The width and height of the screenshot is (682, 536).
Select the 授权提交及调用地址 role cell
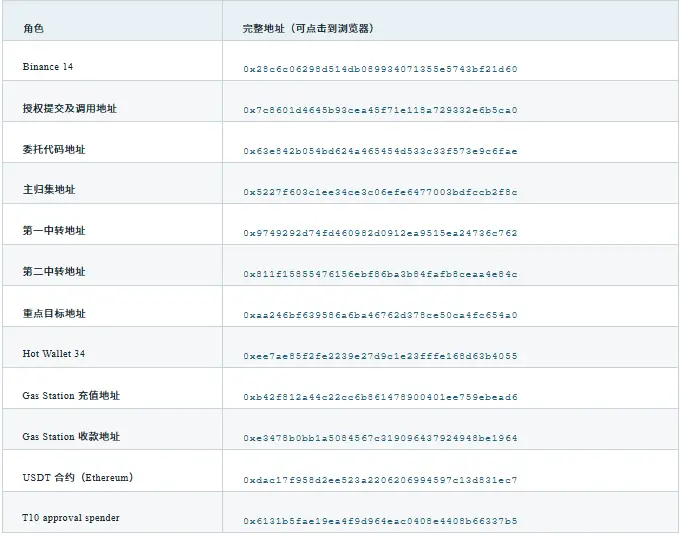112,101
